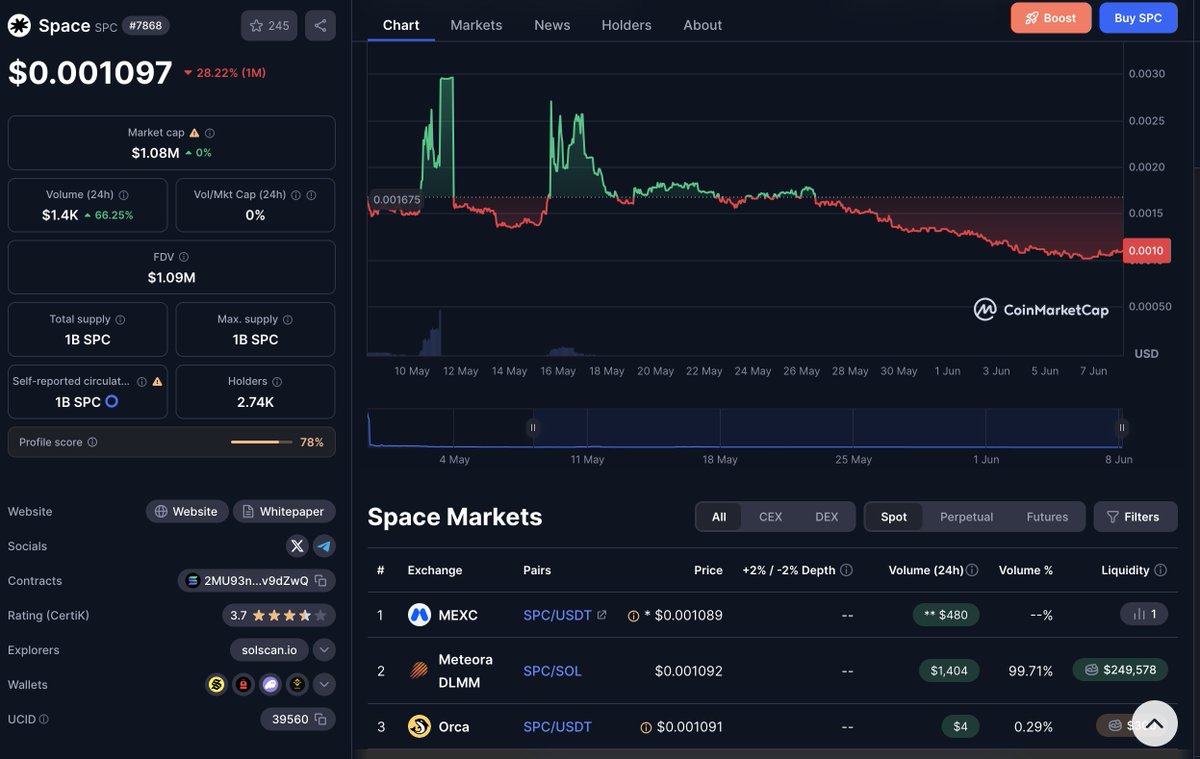The width and height of the screenshot is (1200, 759).
Task: Click the Holders info icon
Action: pyautogui.click(x=277, y=381)
